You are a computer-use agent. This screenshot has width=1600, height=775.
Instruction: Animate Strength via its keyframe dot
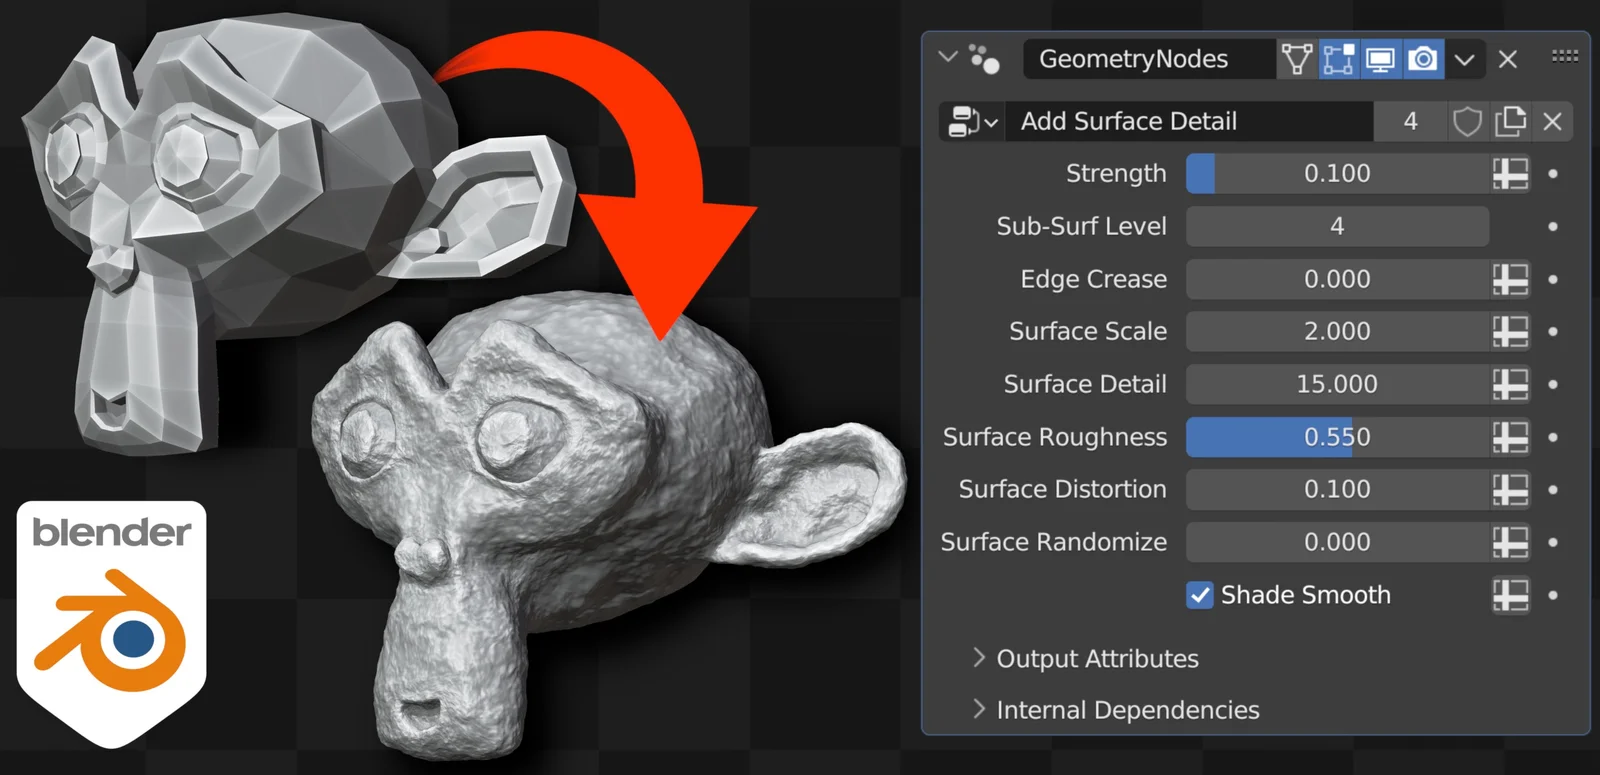pyautogui.click(x=1553, y=174)
